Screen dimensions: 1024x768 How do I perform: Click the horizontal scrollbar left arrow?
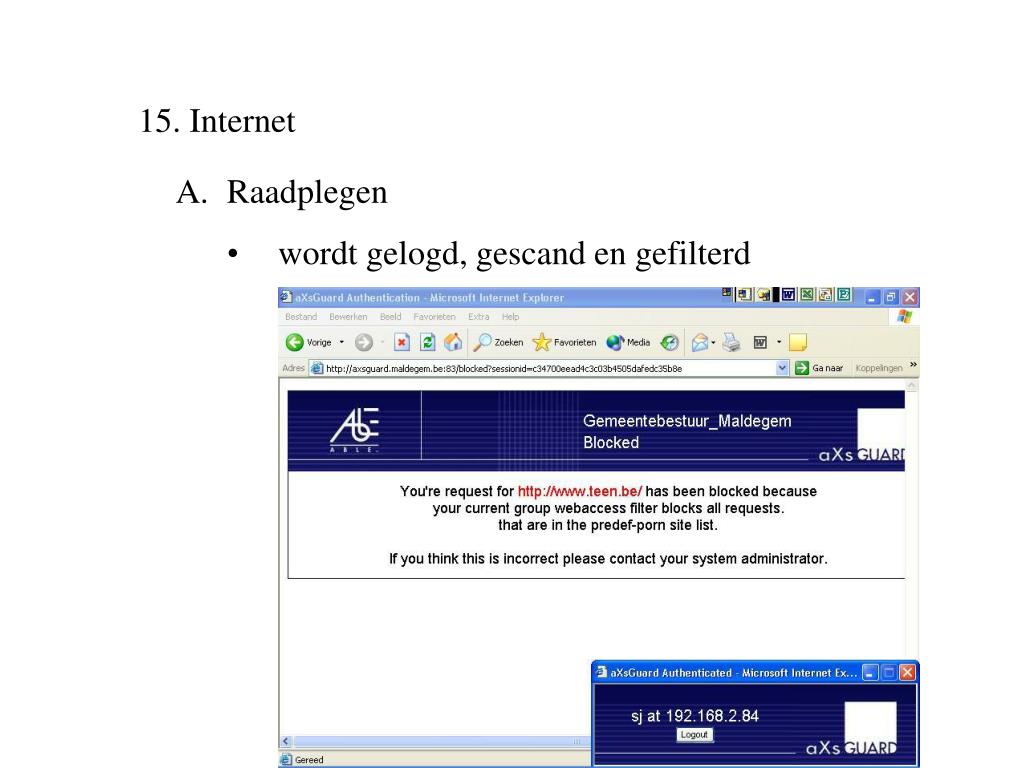coord(285,741)
